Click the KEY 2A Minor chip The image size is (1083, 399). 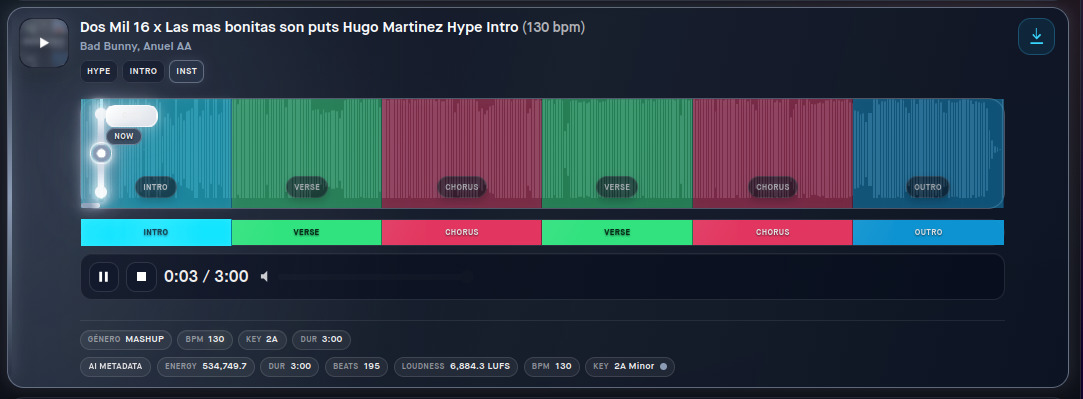click(629, 367)
